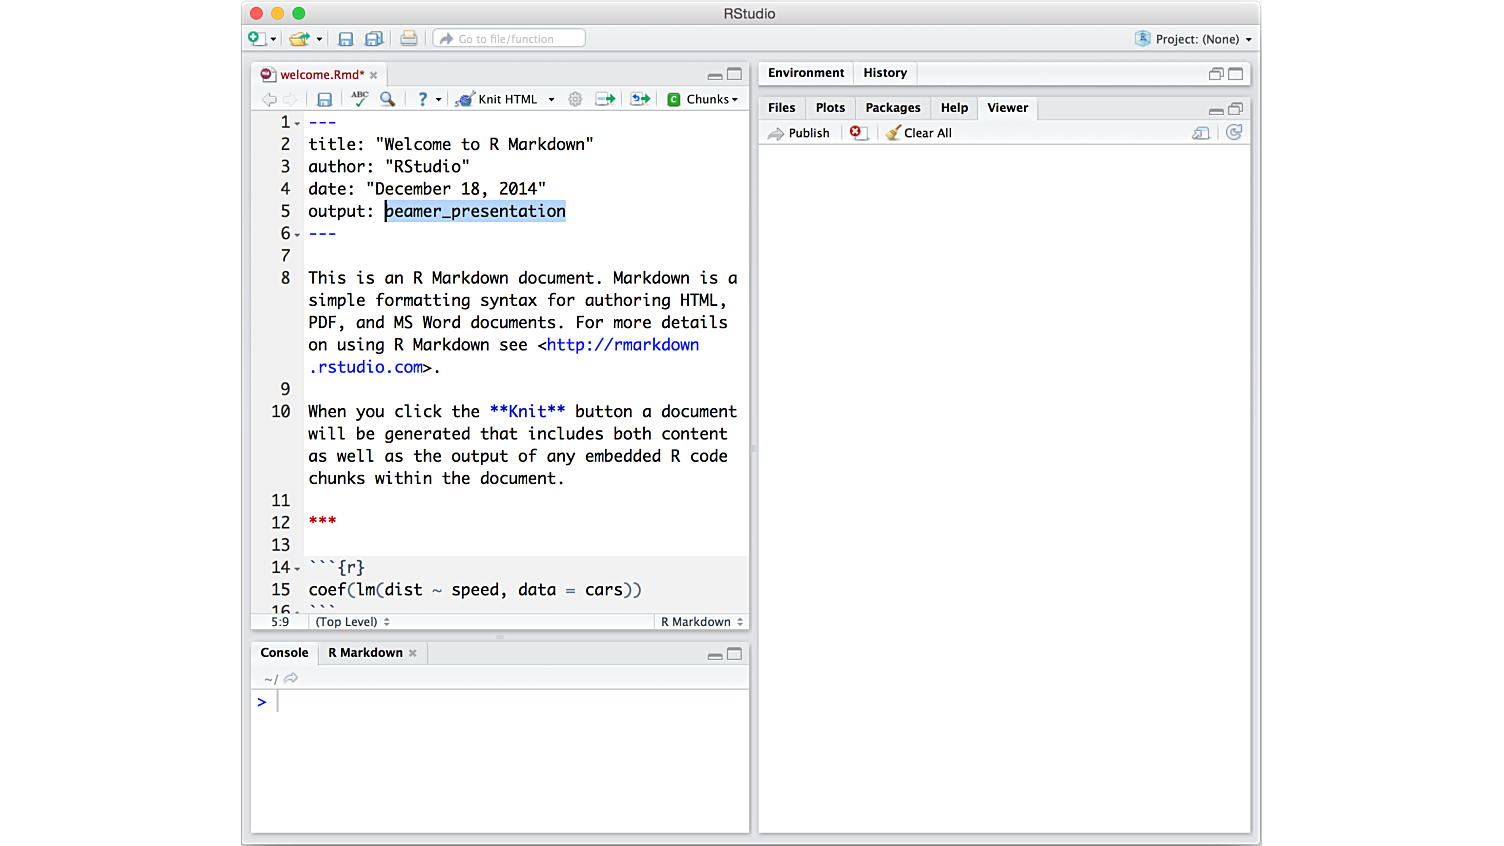Expand the Knit HTML format dropdown arrow
Screen dimensions: 1504x846
coord(551,100)
